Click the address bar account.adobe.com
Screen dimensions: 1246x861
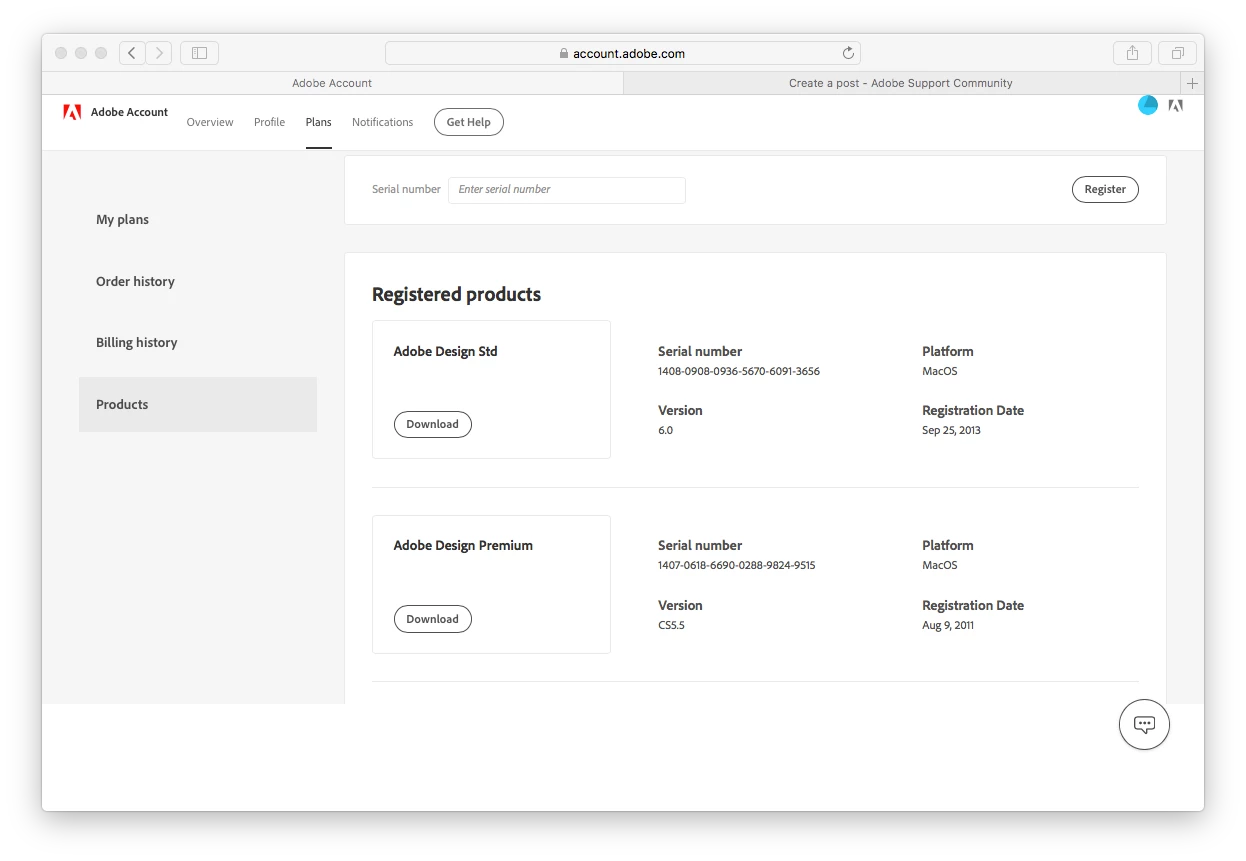(x=622, y=53)
